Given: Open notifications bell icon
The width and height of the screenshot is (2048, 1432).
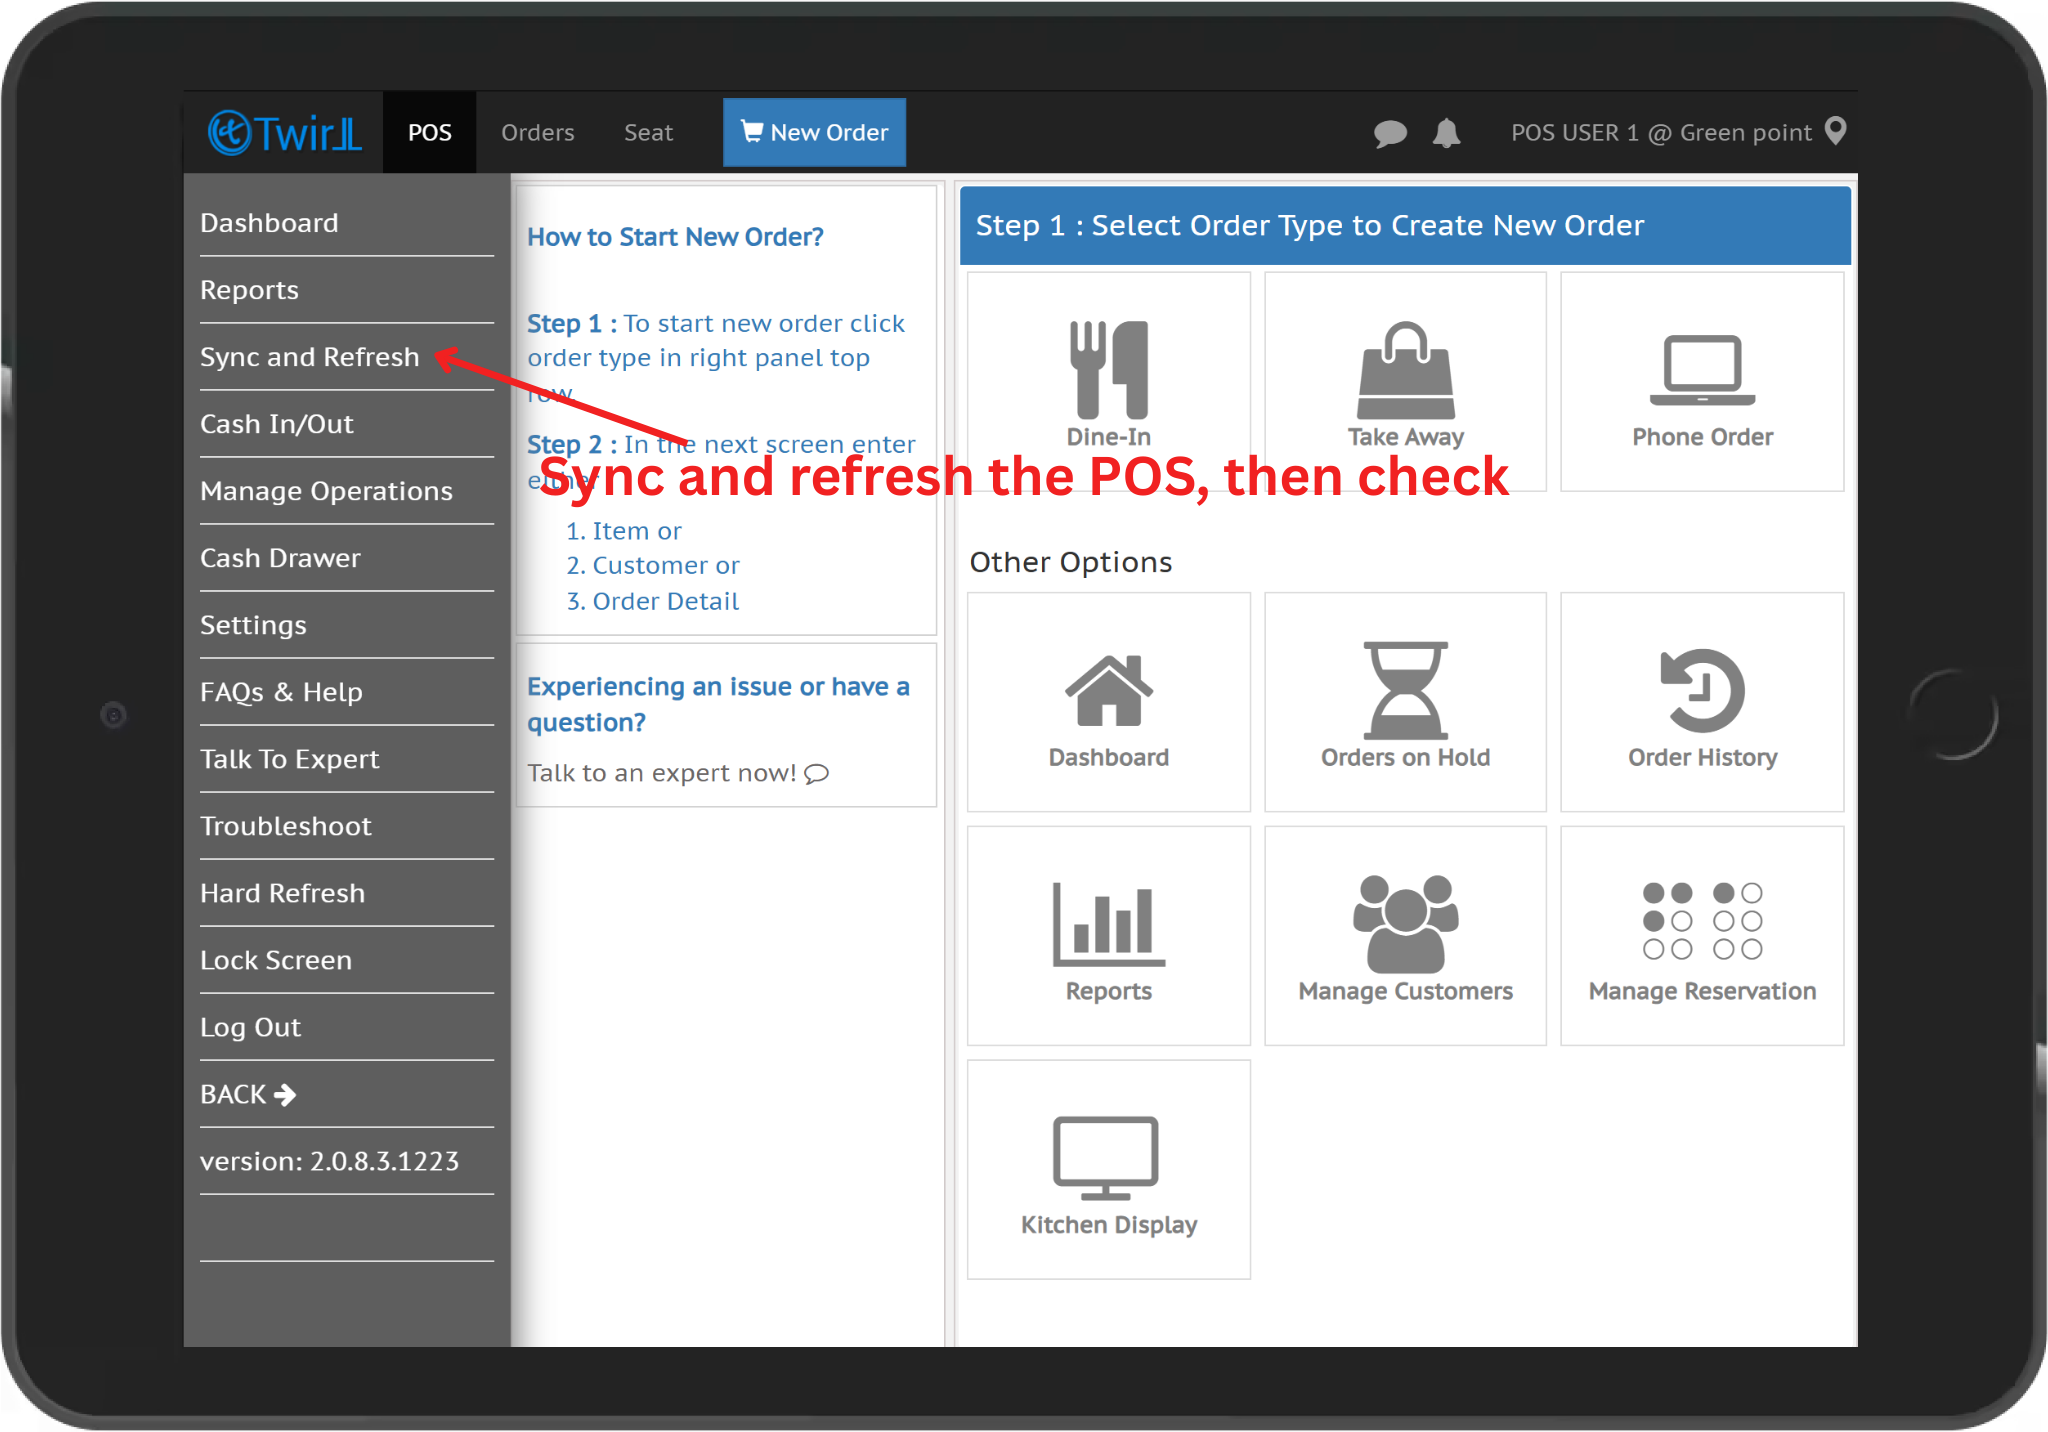Looking at the screenshot, I should pos(1446,133).
